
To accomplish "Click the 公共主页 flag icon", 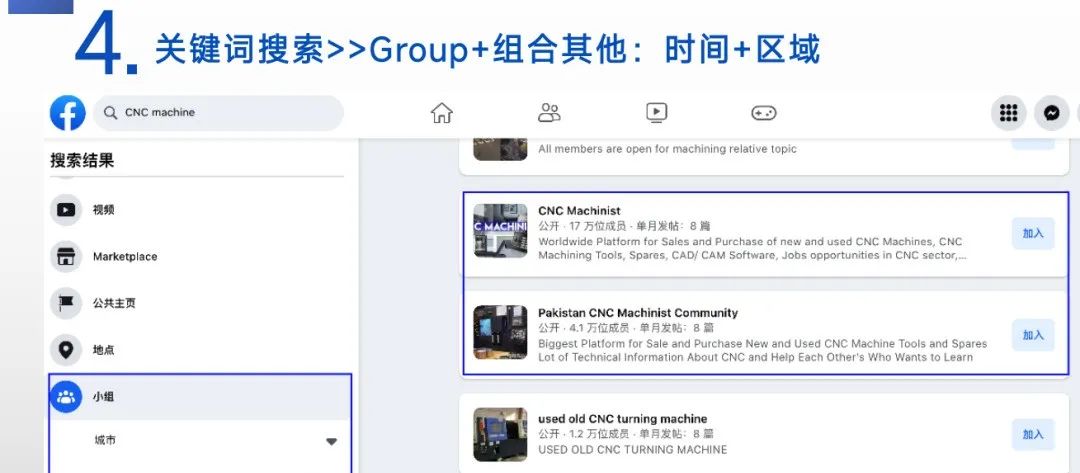I will click(66, 304).
